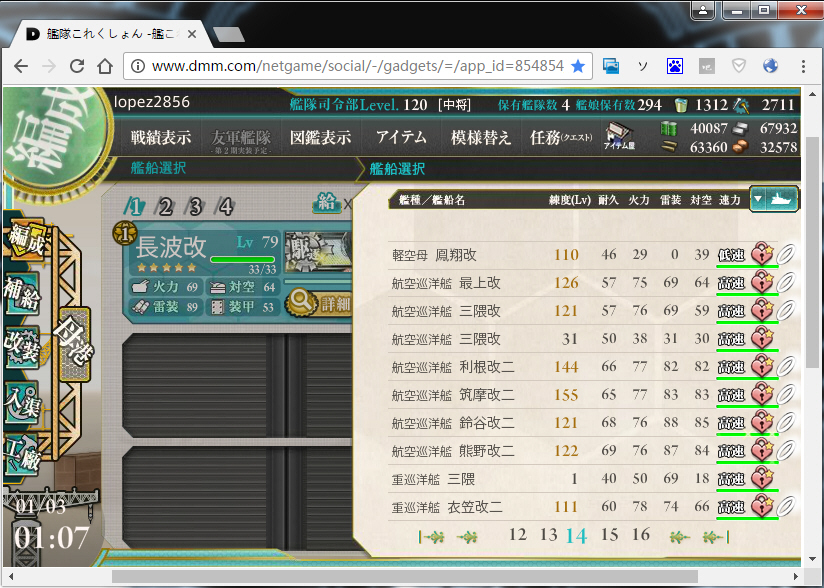Open the ship sort dropdown arrow
The width and height of the screenshot is (824, 588).
[758, 200]
